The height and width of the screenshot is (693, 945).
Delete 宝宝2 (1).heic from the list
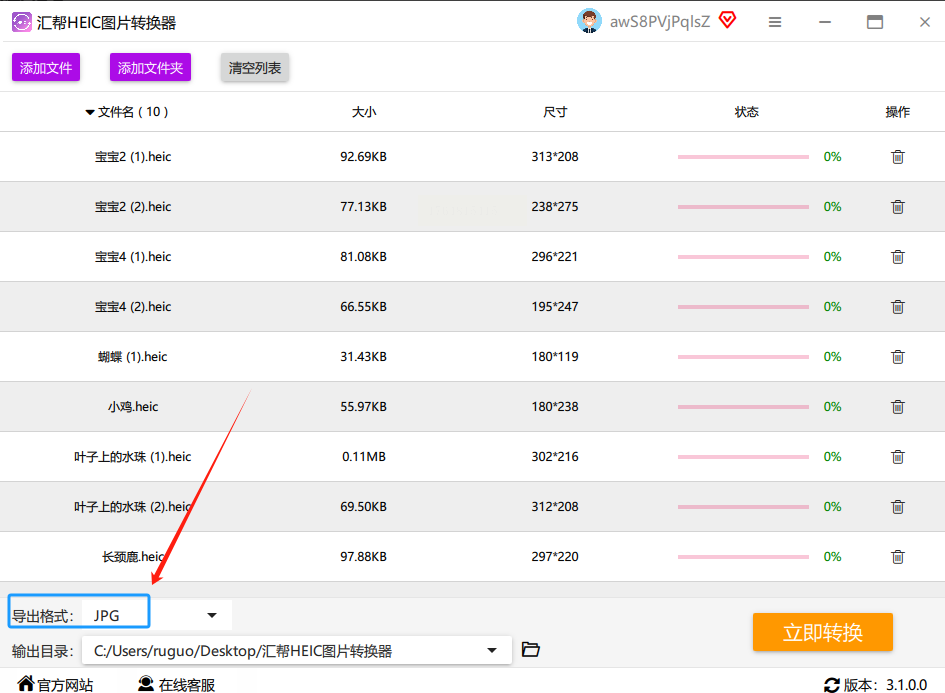pos(897,157)
